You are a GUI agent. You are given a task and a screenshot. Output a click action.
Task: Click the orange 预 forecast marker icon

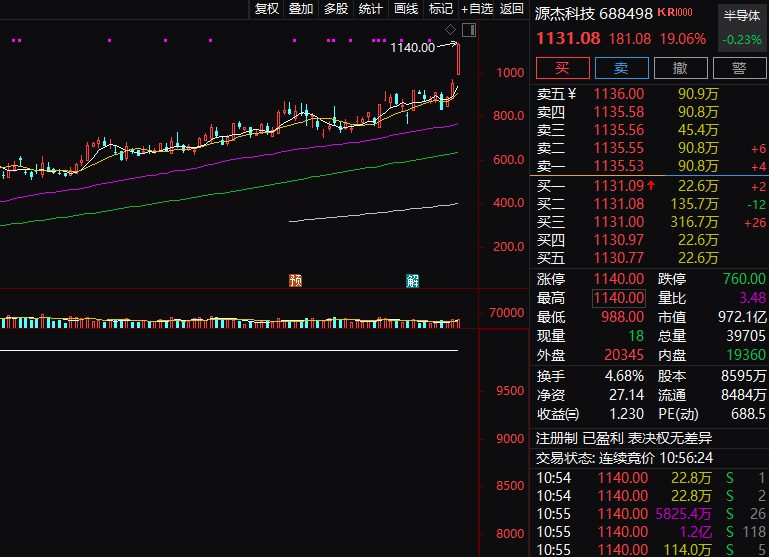click(x=295, y=281)
